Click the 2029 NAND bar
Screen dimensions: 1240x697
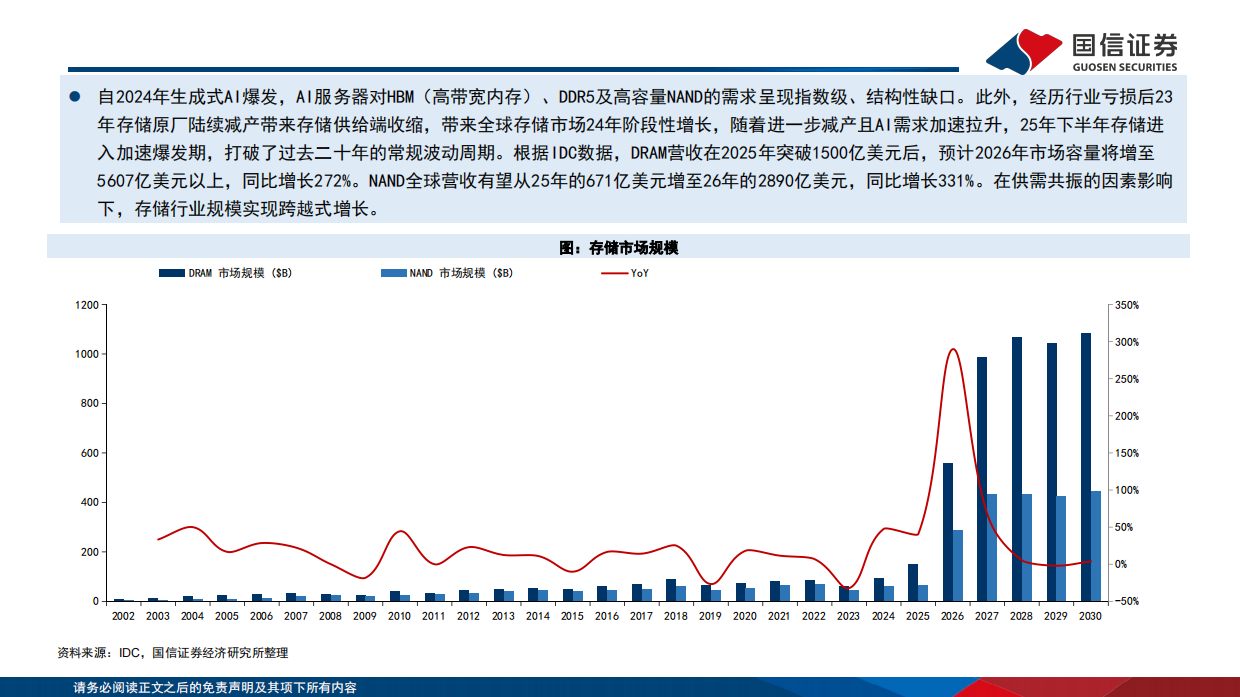(1062, 548)
